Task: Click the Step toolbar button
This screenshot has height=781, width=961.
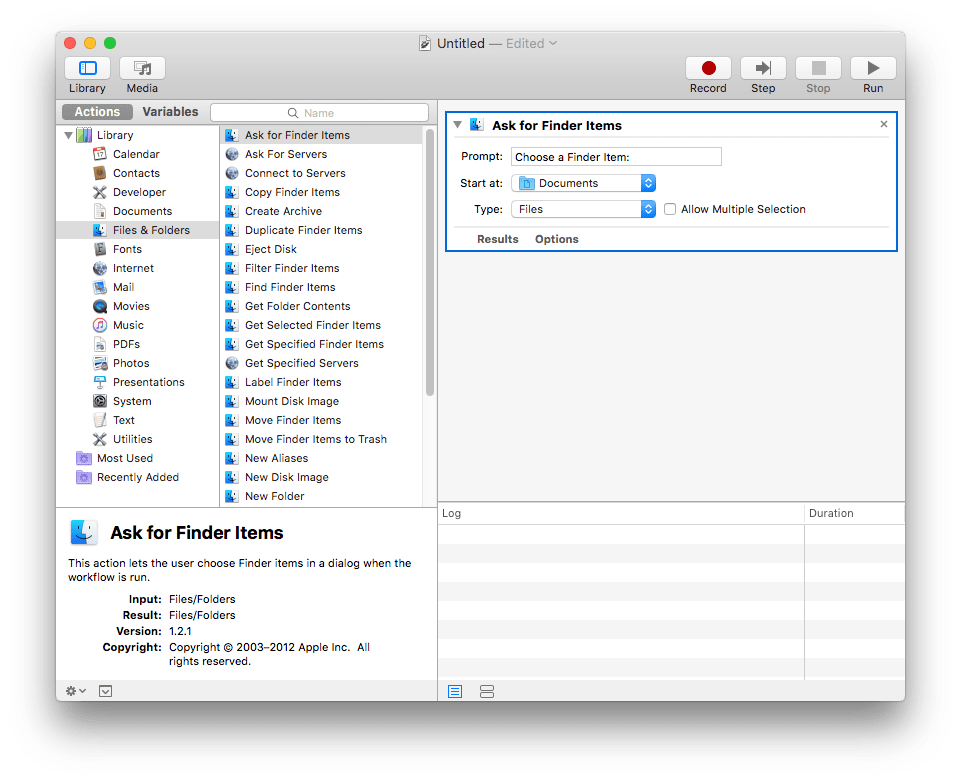Action: point(763,68)
